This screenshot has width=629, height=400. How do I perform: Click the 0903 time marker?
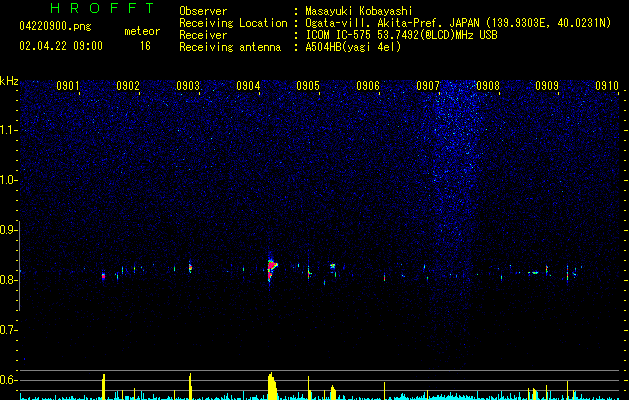coord(188,86)
